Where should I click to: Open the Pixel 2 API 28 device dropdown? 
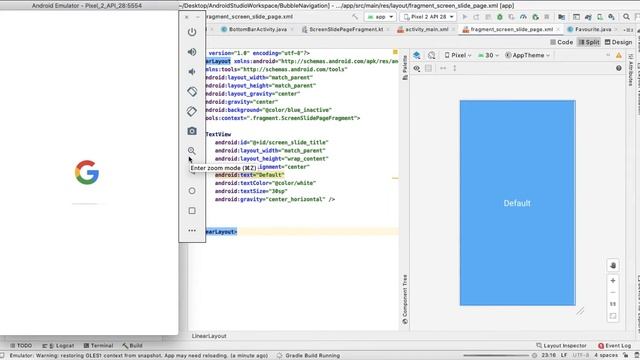(428, 17)
